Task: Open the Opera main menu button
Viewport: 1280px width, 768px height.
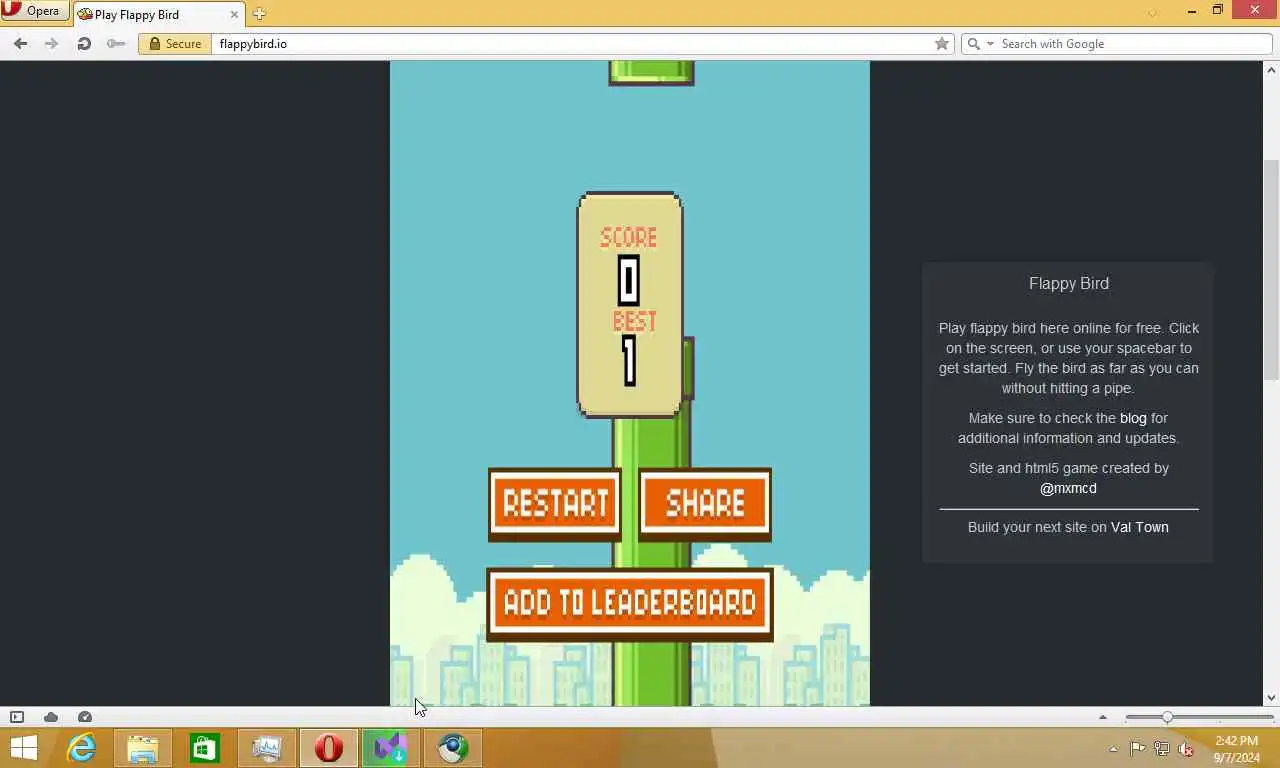Action: [34, 11]
